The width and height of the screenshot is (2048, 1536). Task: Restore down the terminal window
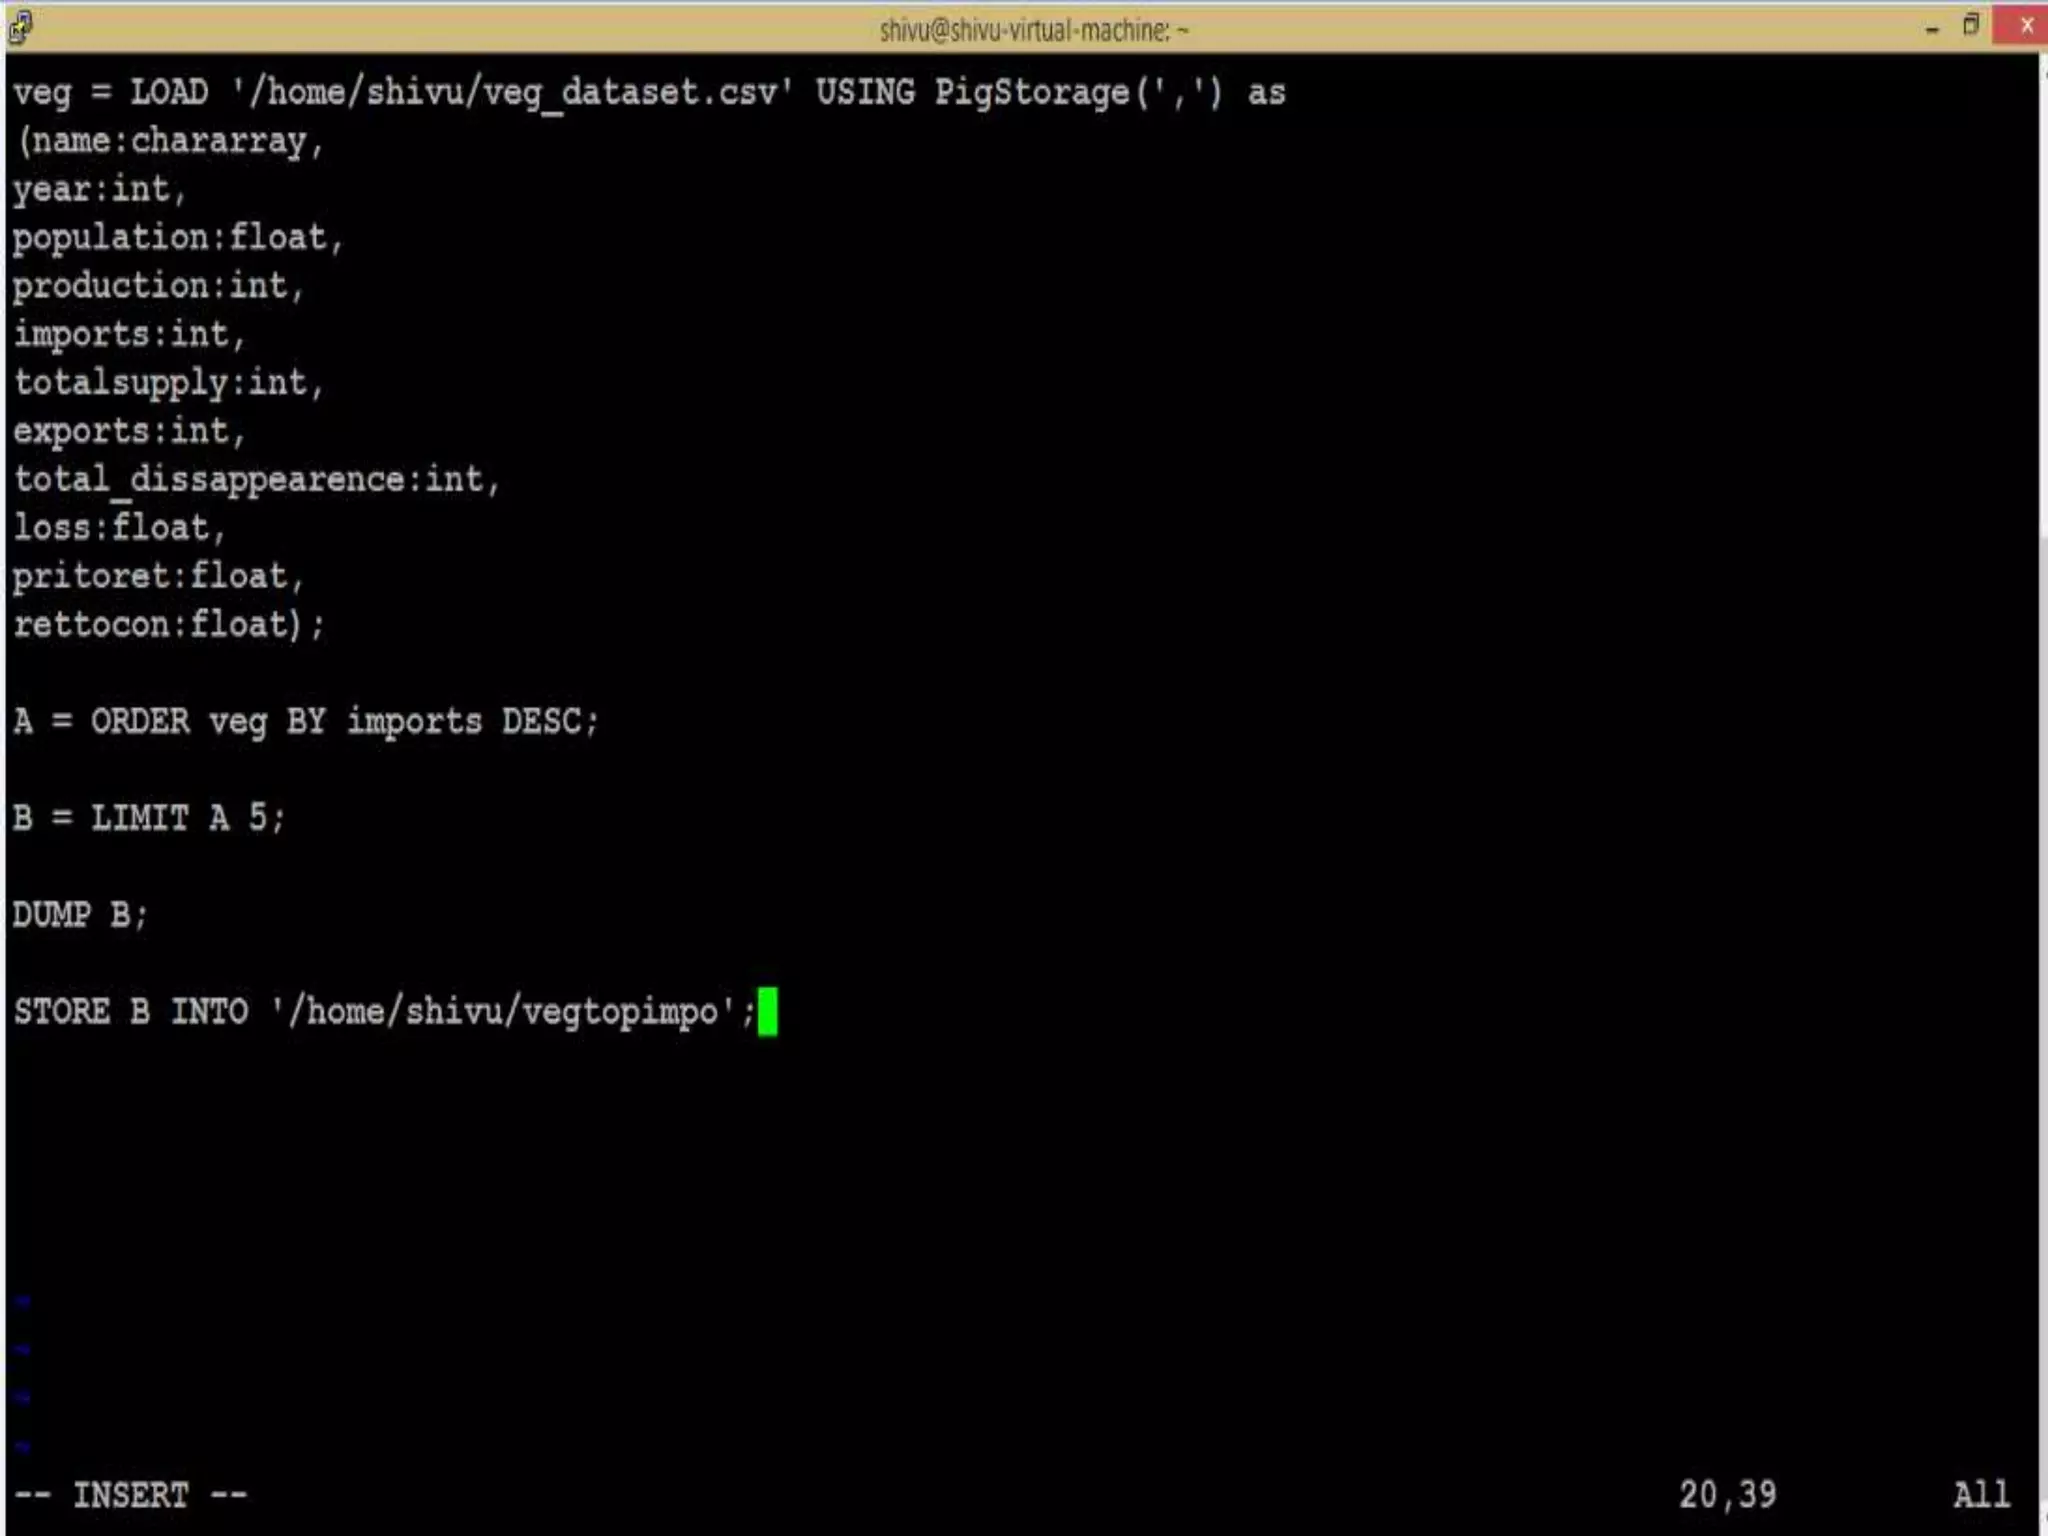[x=1971, y=26]
